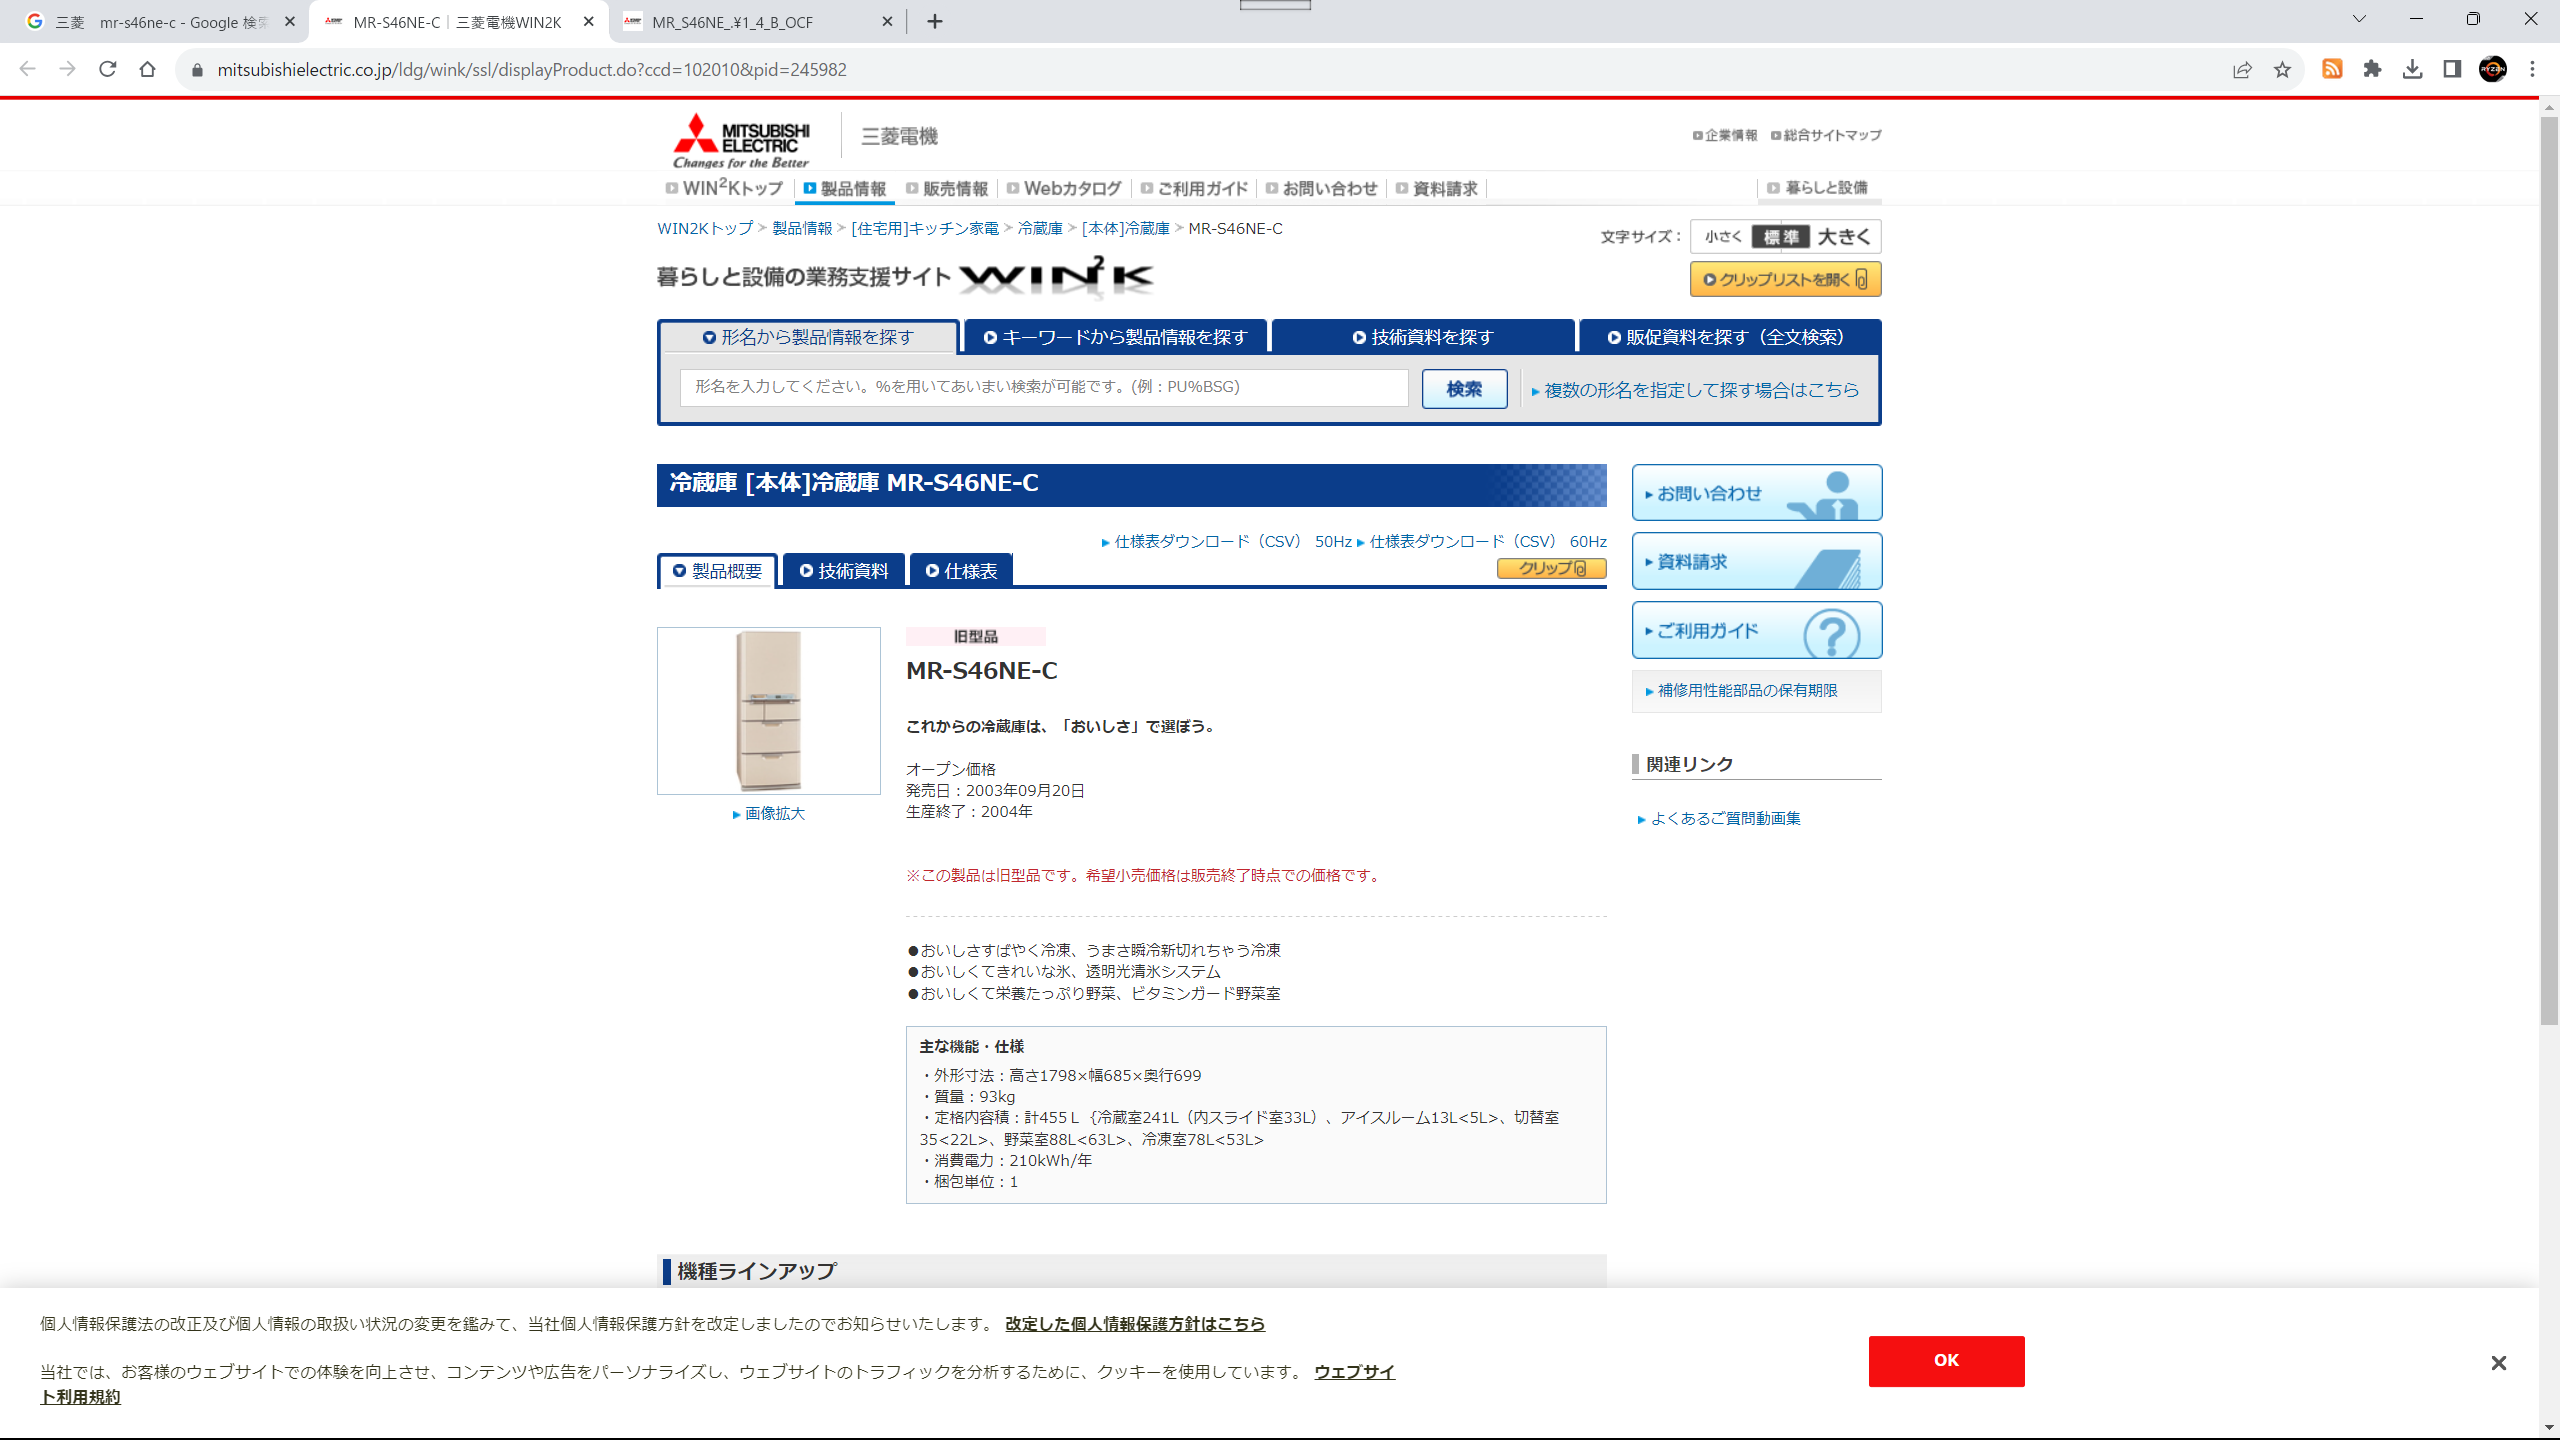The image size is (2560, 1440).
Task: Show browser downloads
Action: (x=2412, y=69)
